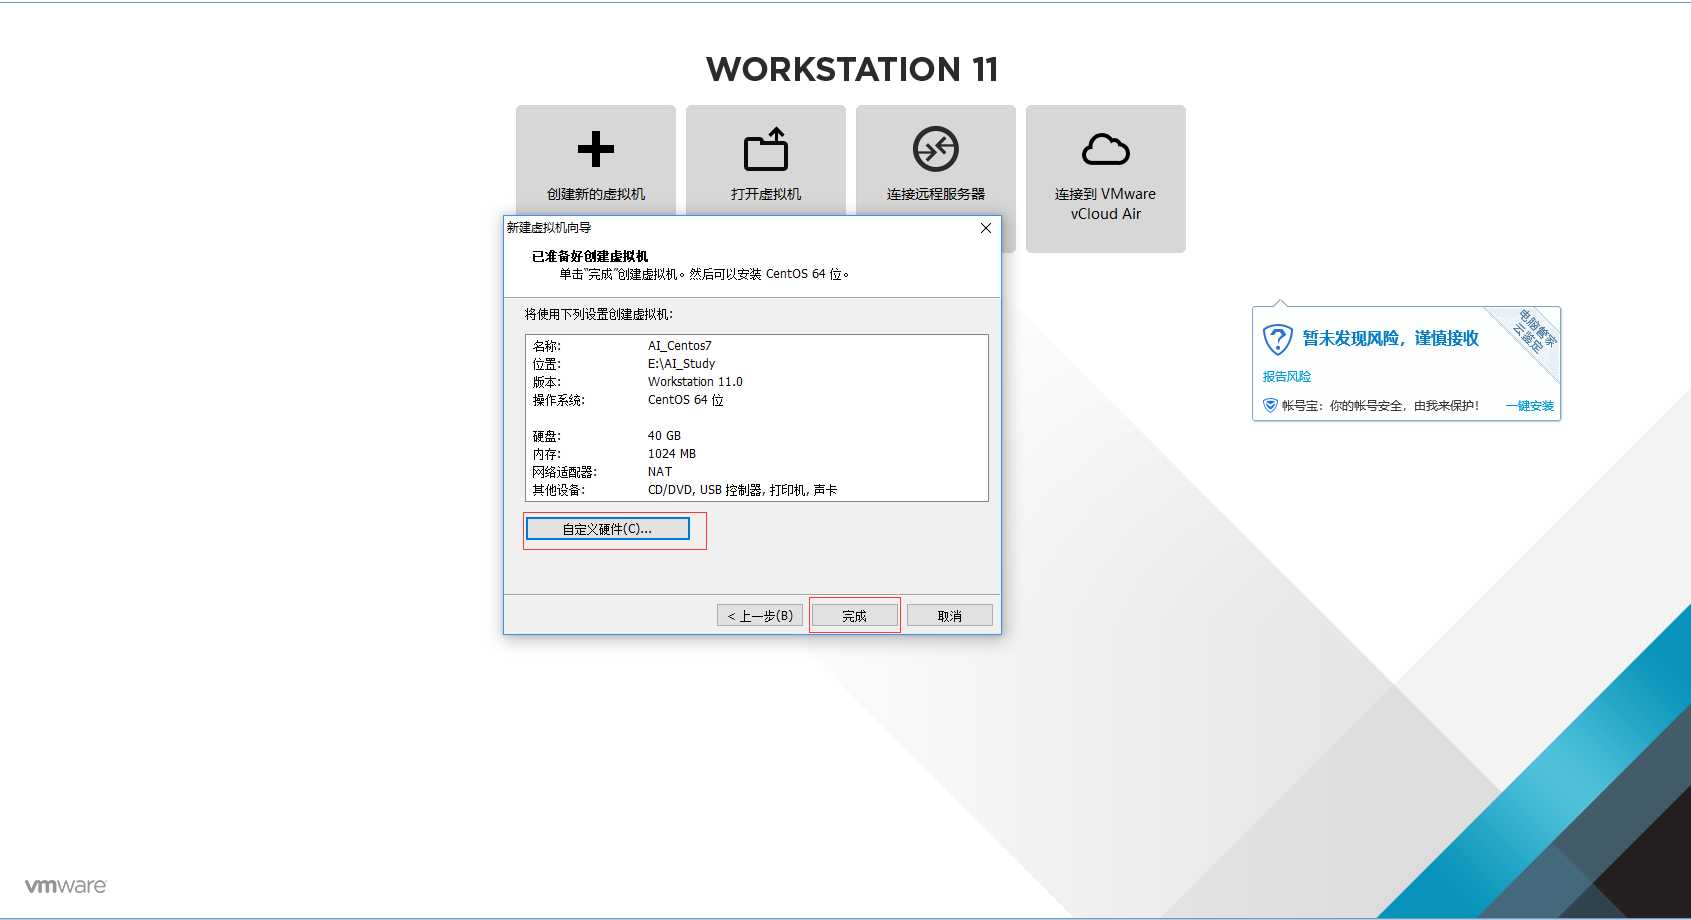Viewport: 1691px width, 920px height.
Task: Click the connect remote server arrows icon
Action: [936, 149]
